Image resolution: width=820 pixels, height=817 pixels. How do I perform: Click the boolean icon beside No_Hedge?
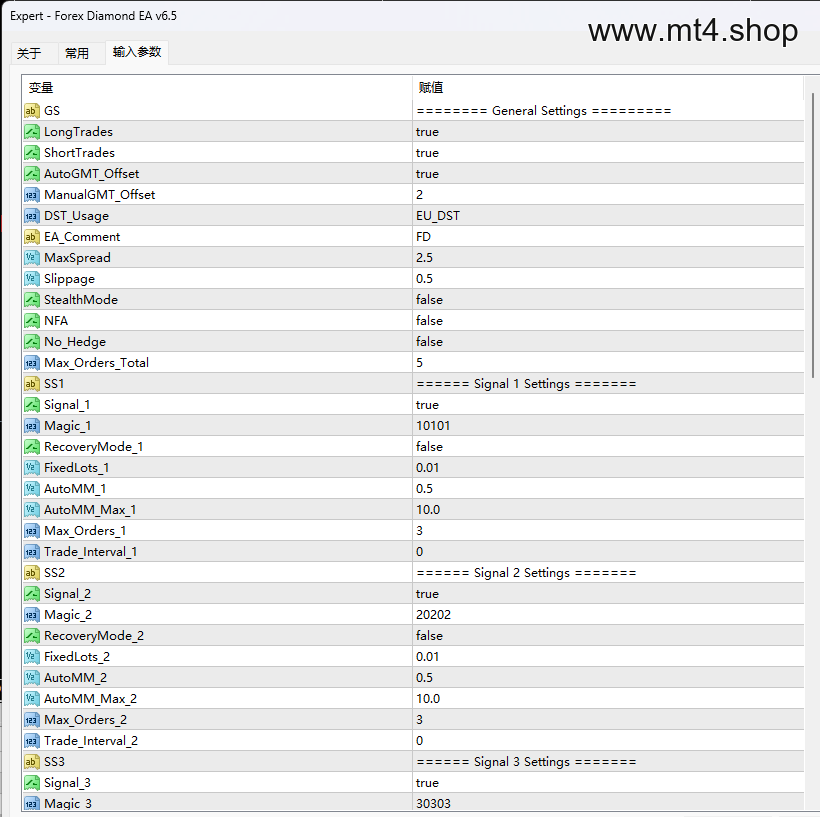pos(32,342)
